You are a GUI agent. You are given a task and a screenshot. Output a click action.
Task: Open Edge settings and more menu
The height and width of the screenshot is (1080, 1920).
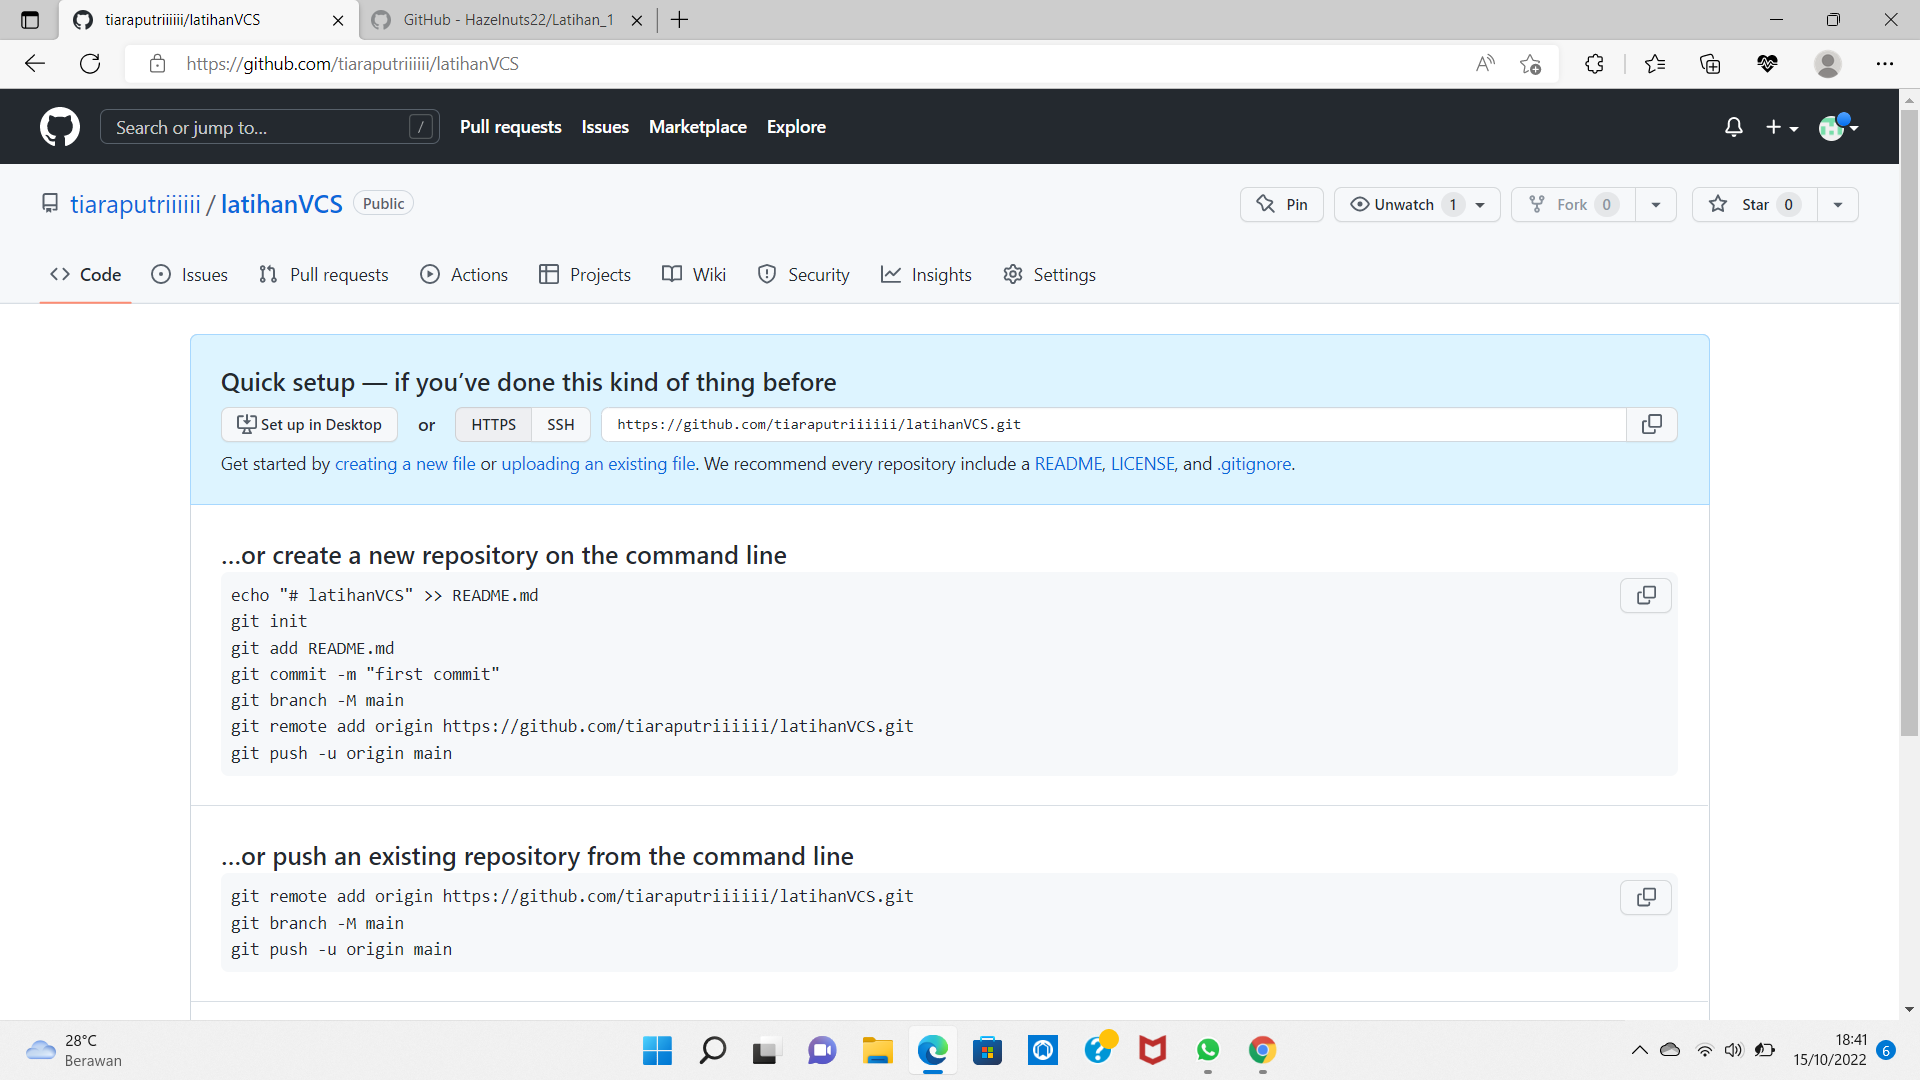point(1885,64)
